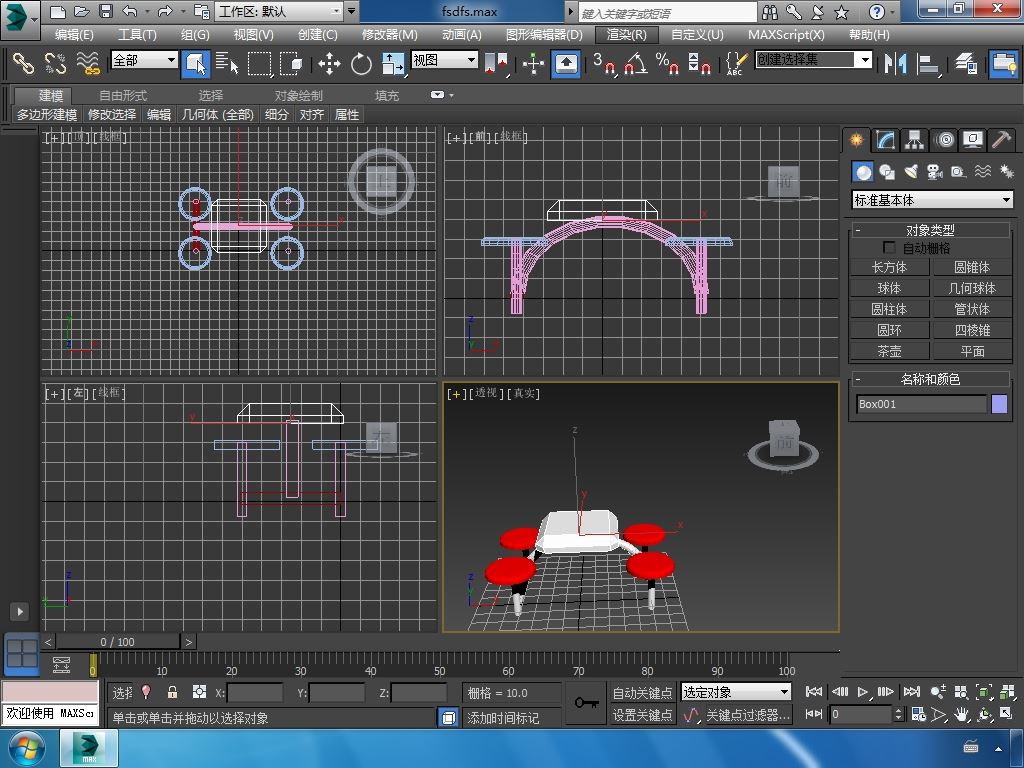Image resolution: width=1024 pixels, height=768 pixels.
Task: Open the Utilities panel hammer icon
Action: 1001,140
